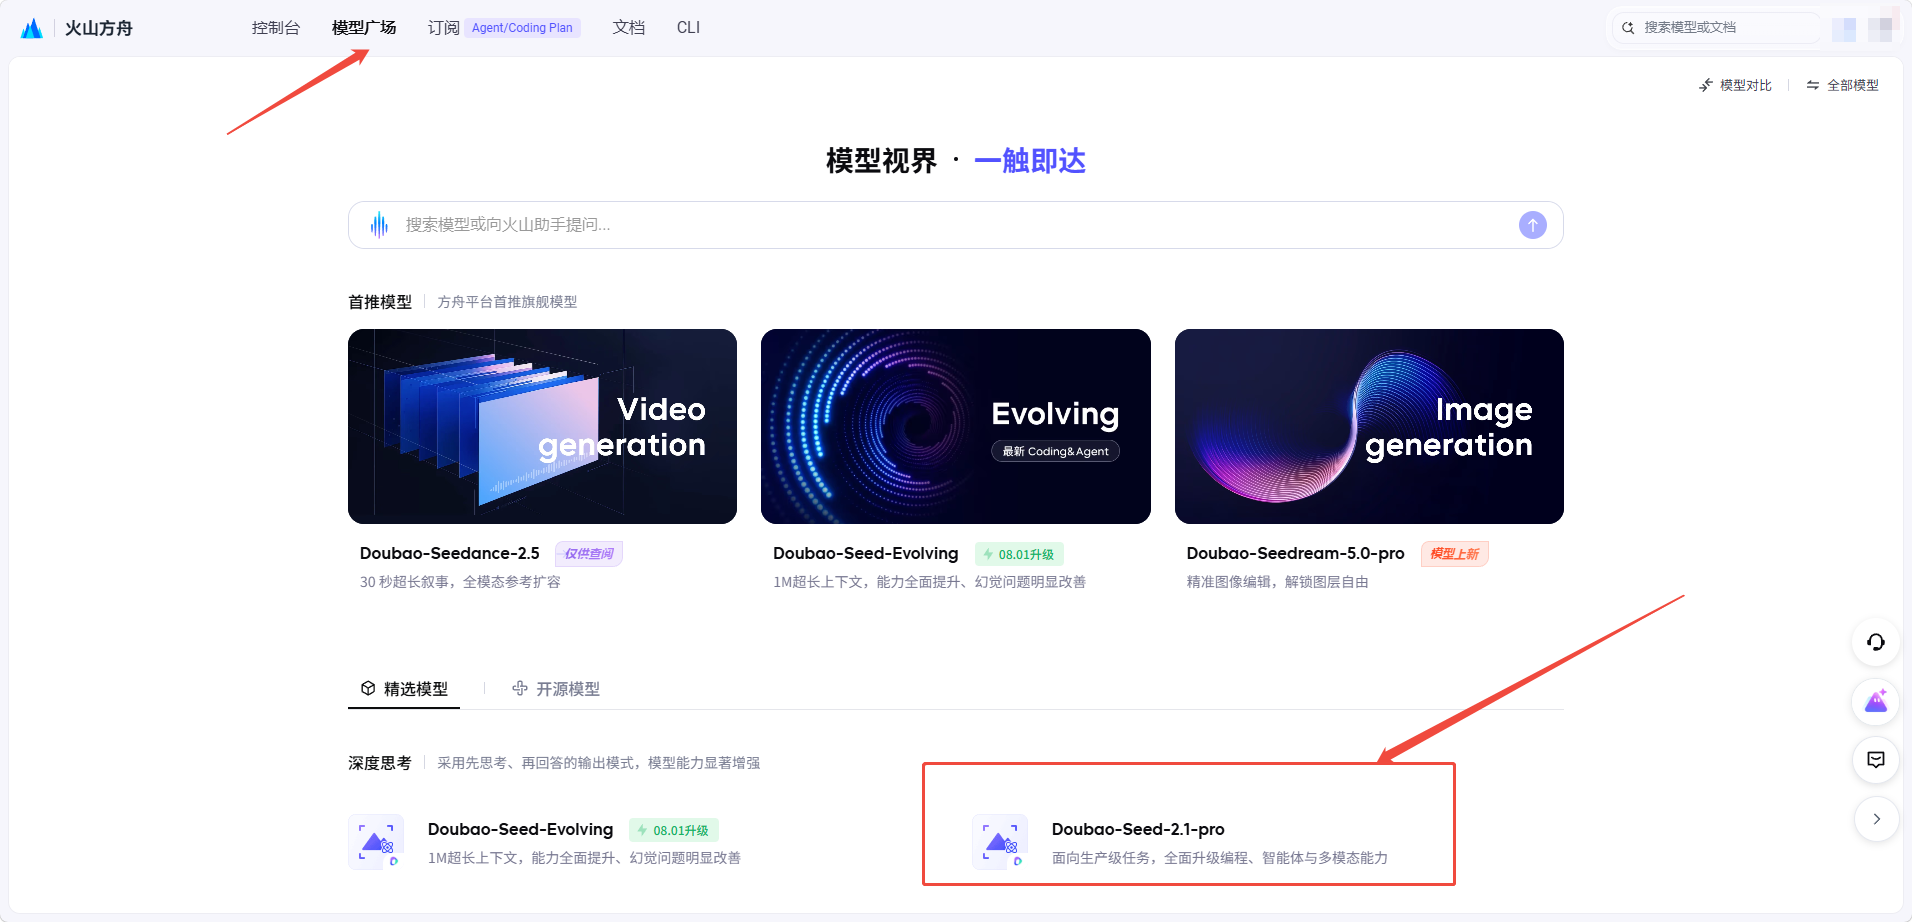1912x922 pixels.
Task: Open the Image generation banner thumbnail
Action: 1369,426
